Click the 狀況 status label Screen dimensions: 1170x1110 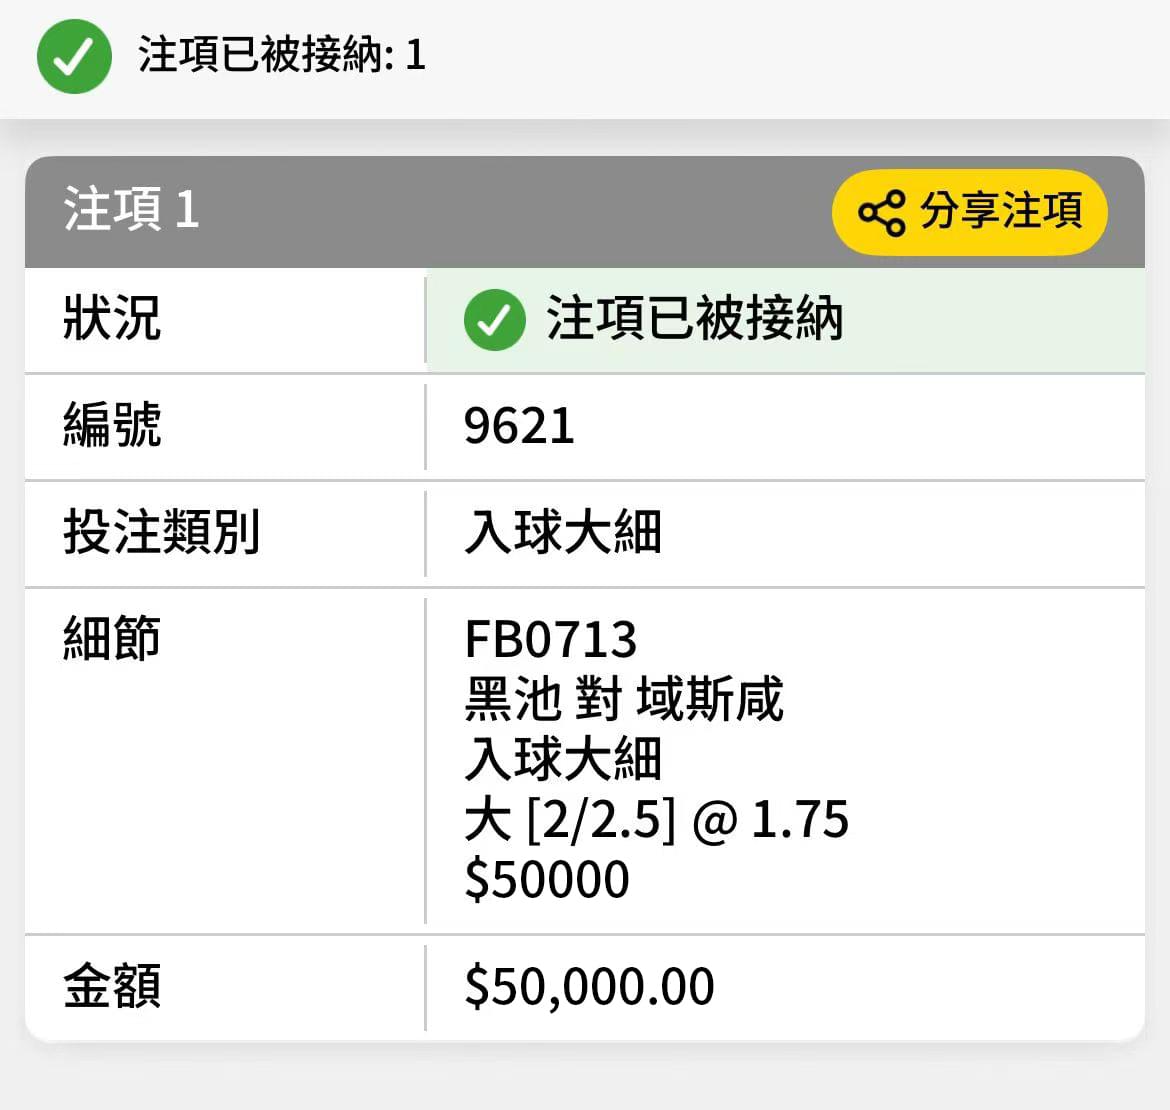click(112, 318)
